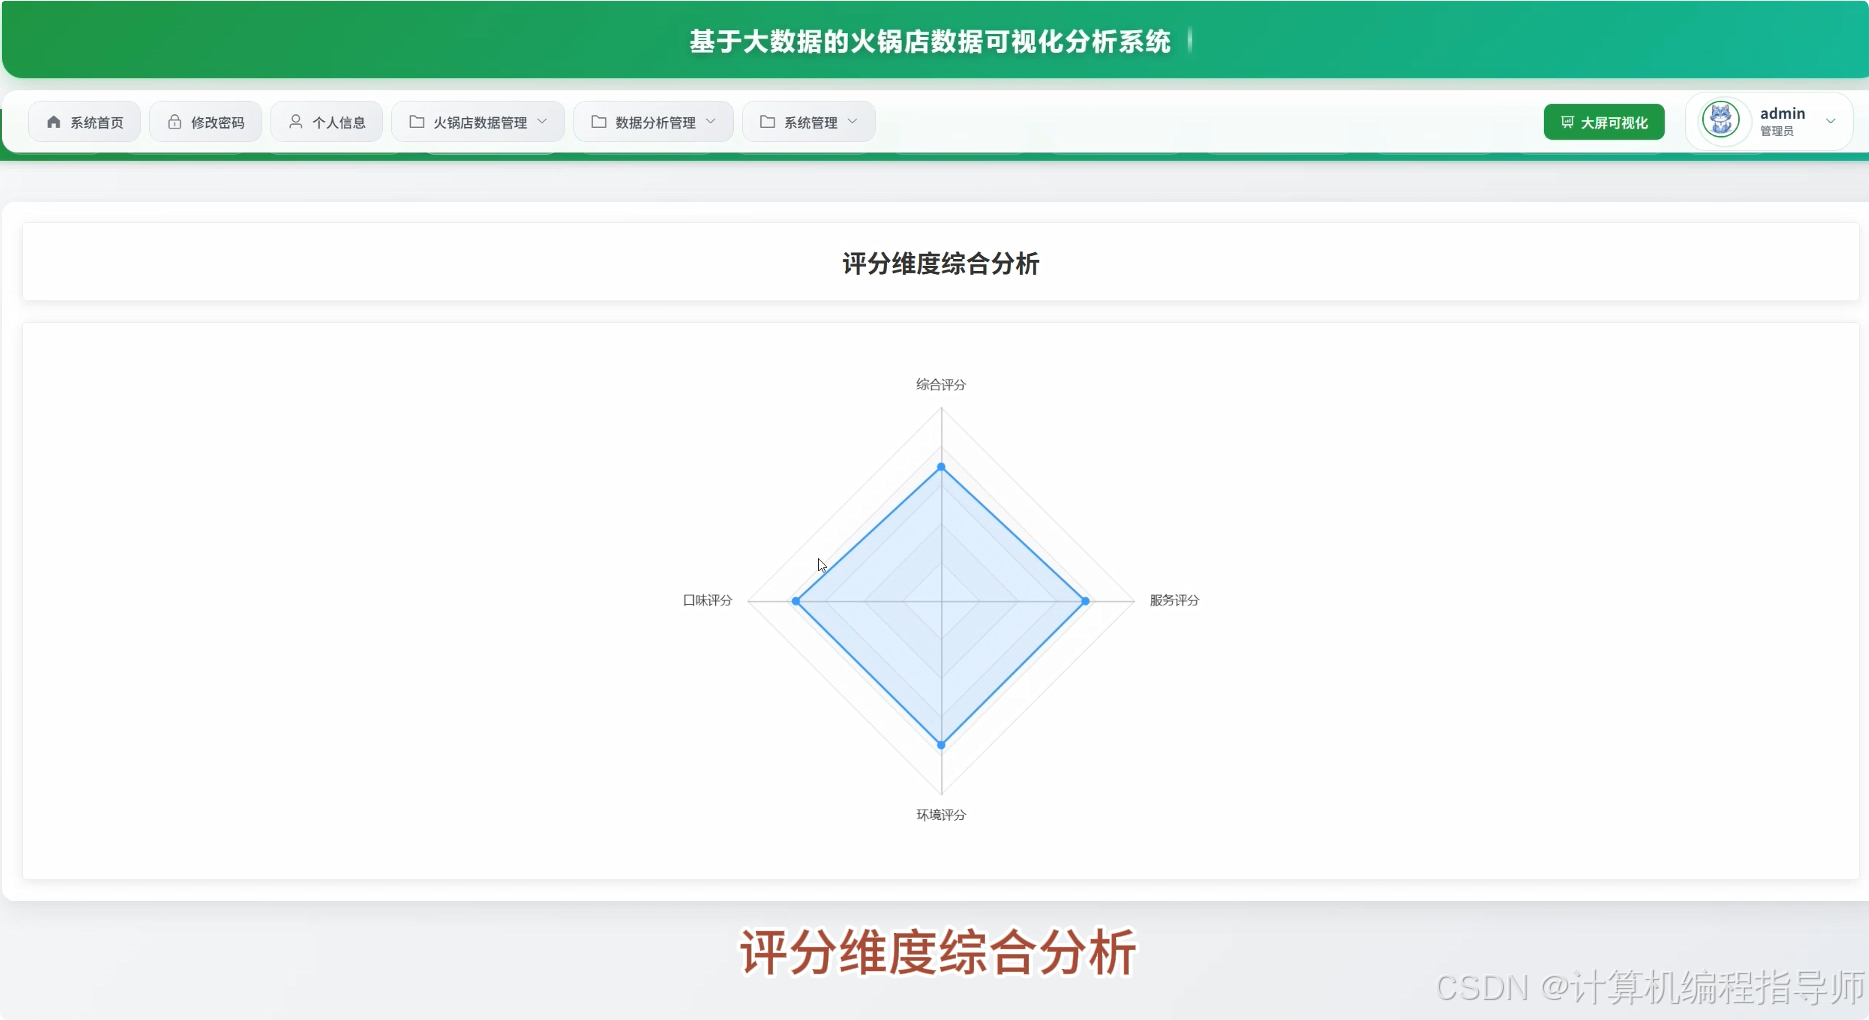The height and width of the screenshot is (1020, 1869).
Task: Click the 大屏可视化 green button
Action: [x=1604, y=122]
